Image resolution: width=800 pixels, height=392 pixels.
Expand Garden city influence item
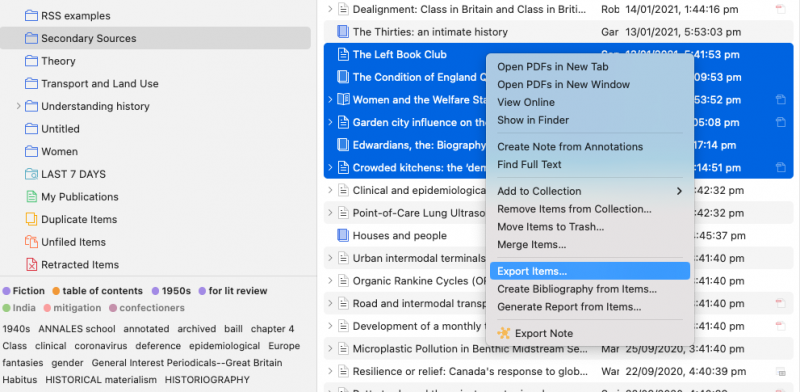(x=330, y=122)
